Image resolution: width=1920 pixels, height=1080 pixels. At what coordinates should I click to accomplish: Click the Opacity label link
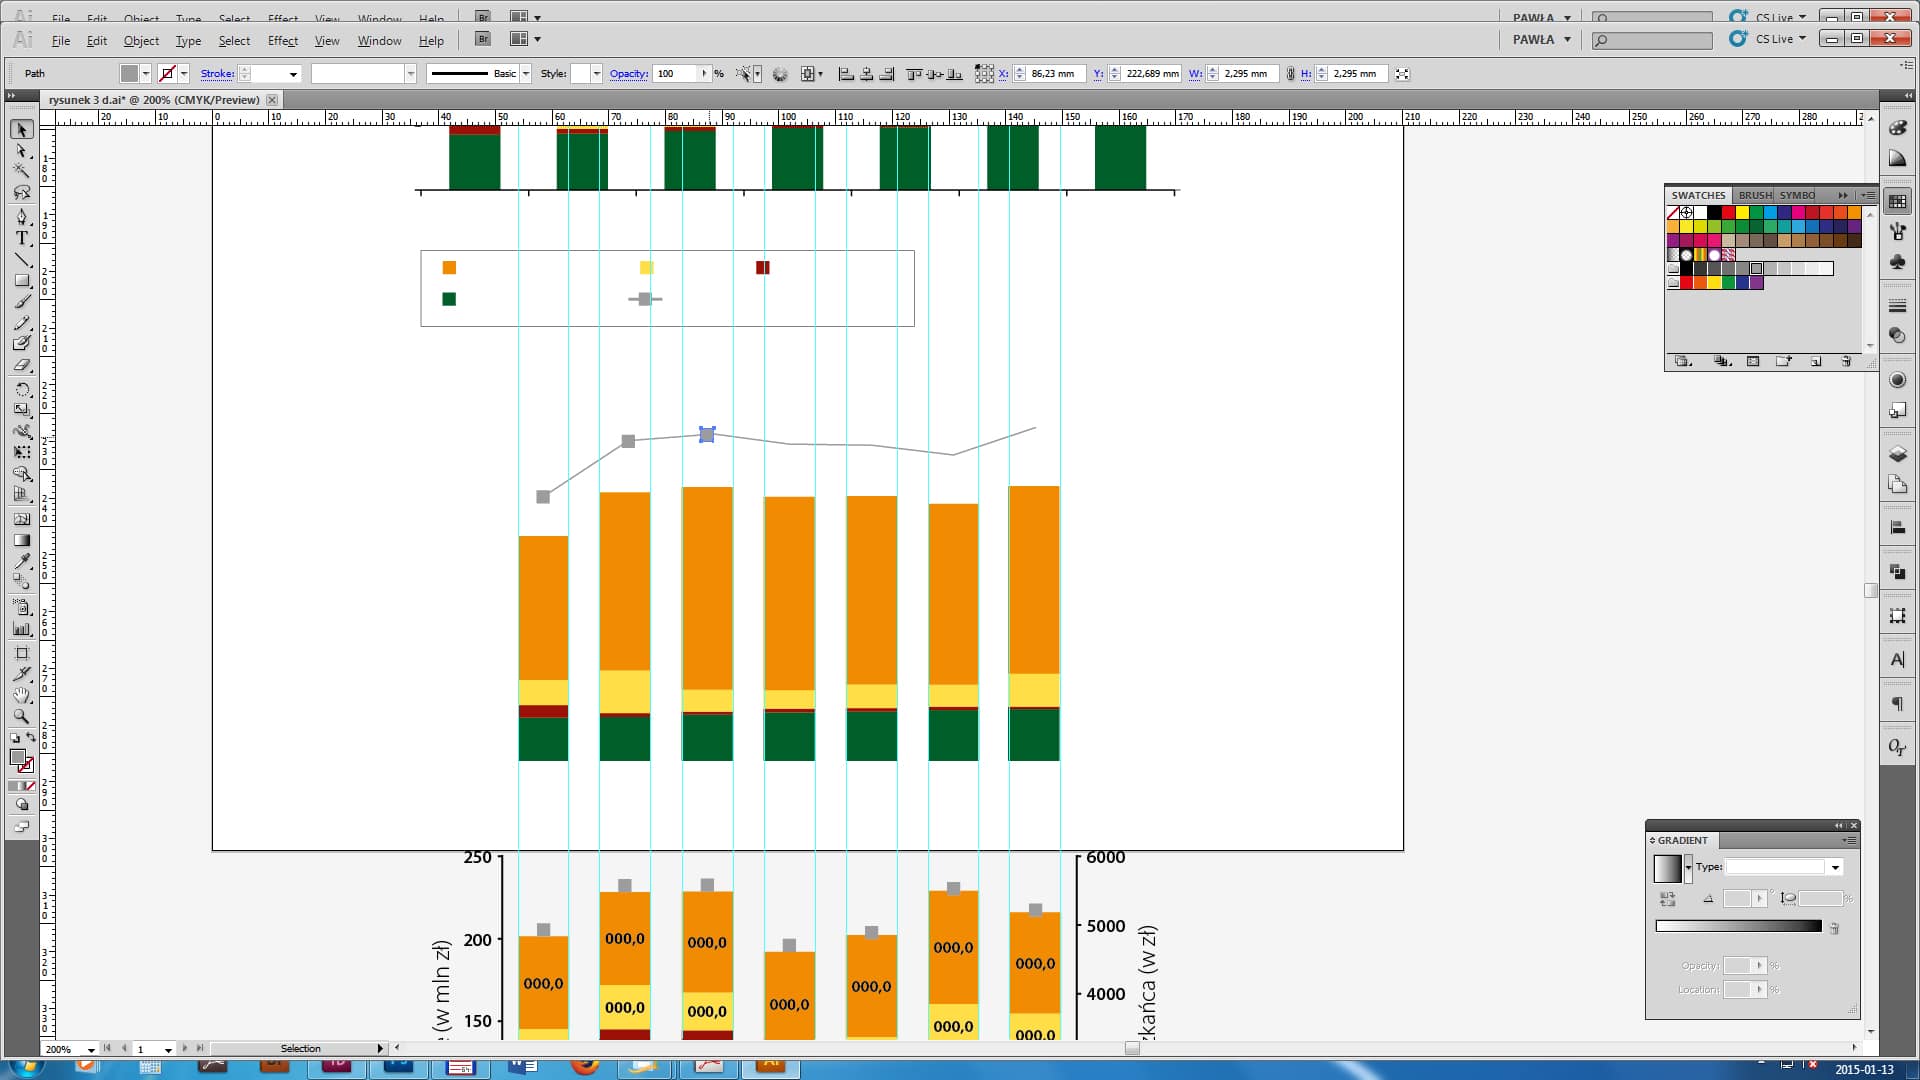pos(628,74)
